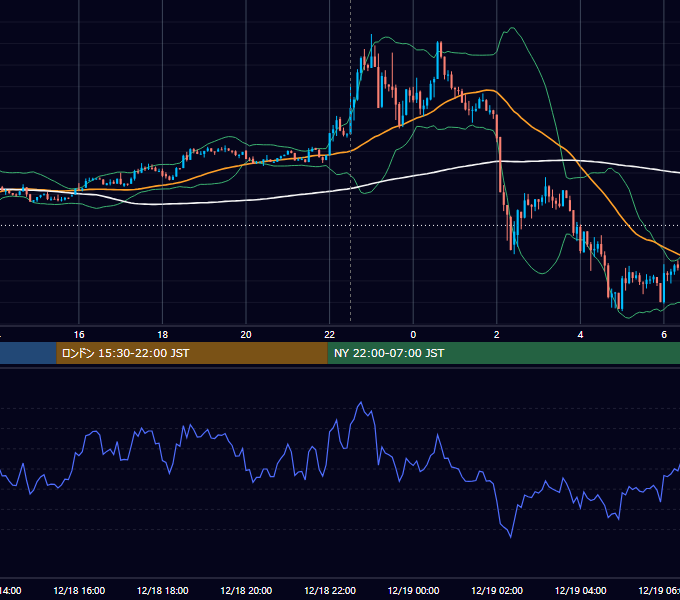Click the 12/18 16:00 time label
The height and width of the screenshot is (600, 680).
pyautogui.click(x=79, y=590)
